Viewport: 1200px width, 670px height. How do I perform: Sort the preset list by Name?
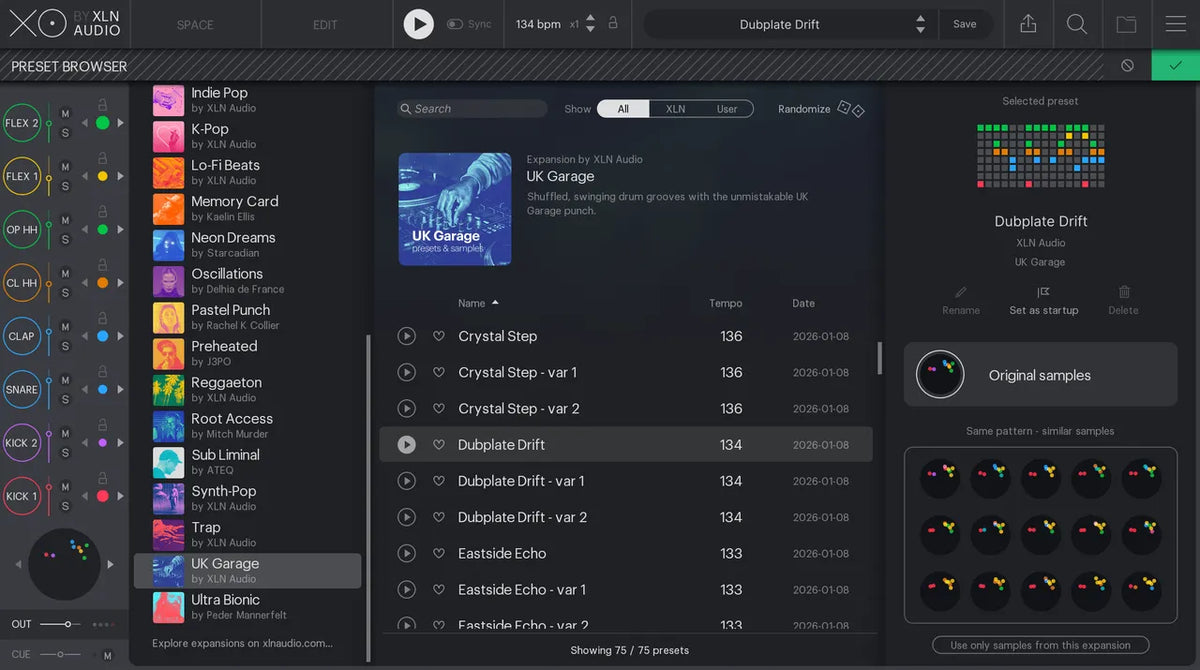(x=472, y=303)
